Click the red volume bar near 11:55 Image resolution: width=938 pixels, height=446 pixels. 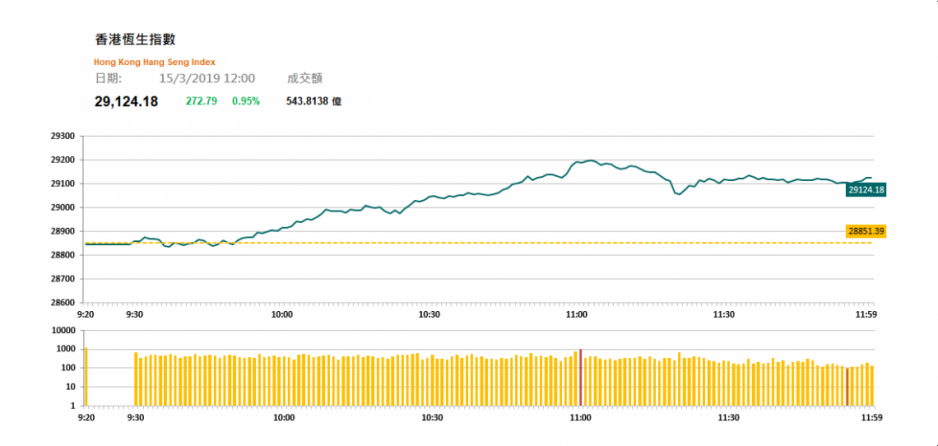[x=847, y=387]
